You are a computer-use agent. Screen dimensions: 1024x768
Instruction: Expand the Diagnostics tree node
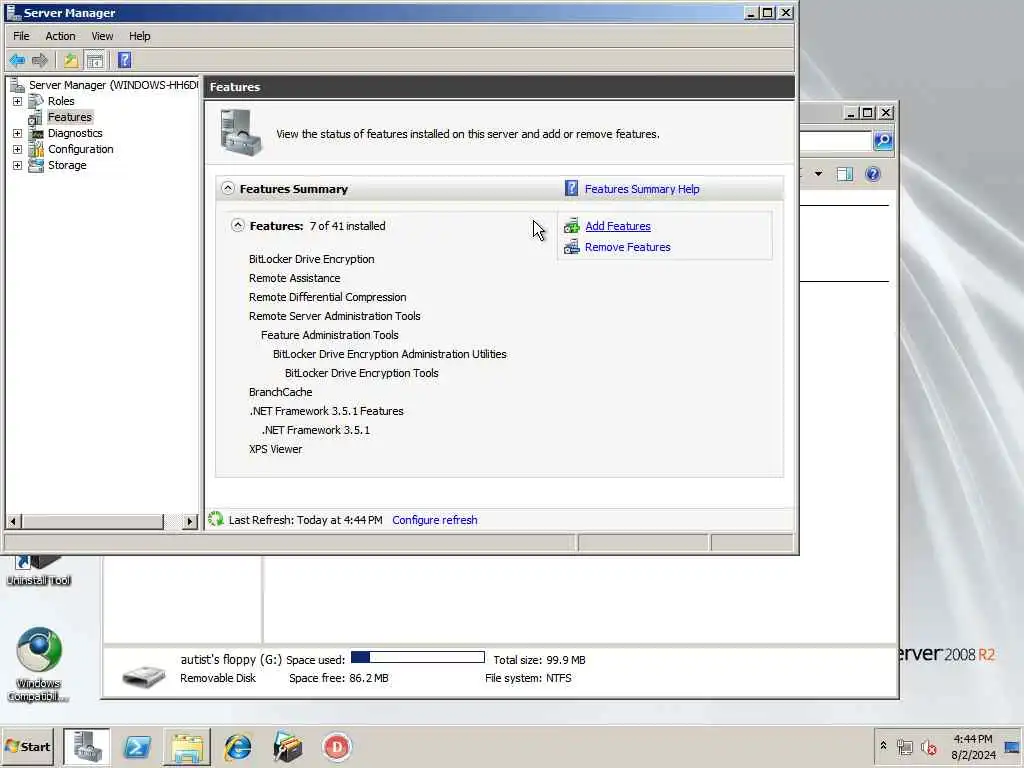click(18, 133)
